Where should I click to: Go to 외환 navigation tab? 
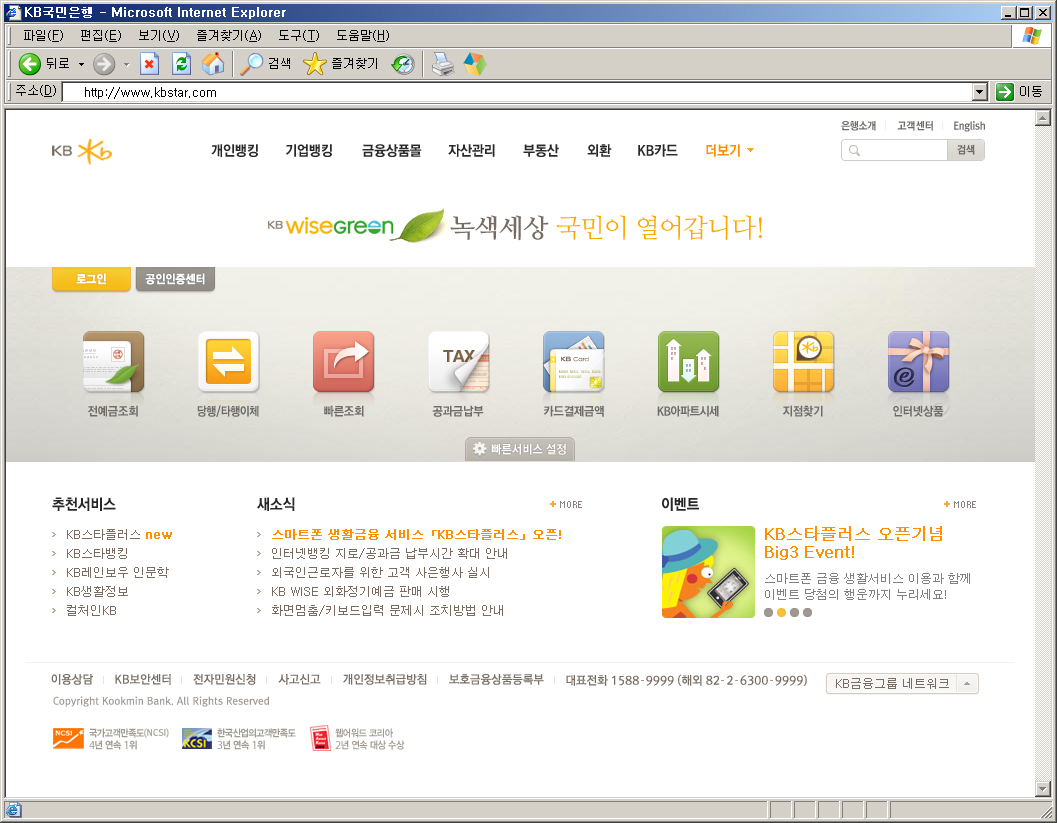point(599,150)
